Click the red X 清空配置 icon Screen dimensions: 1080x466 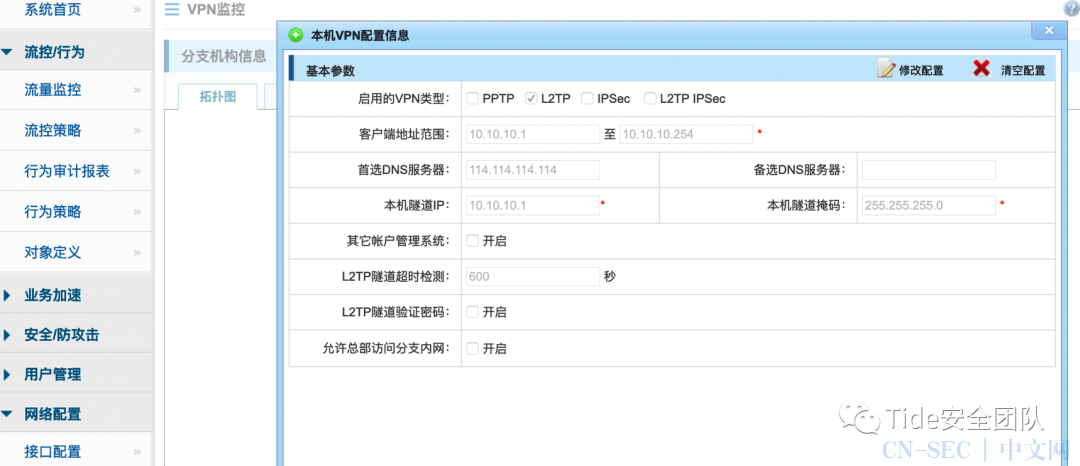[x=981, y=69]
